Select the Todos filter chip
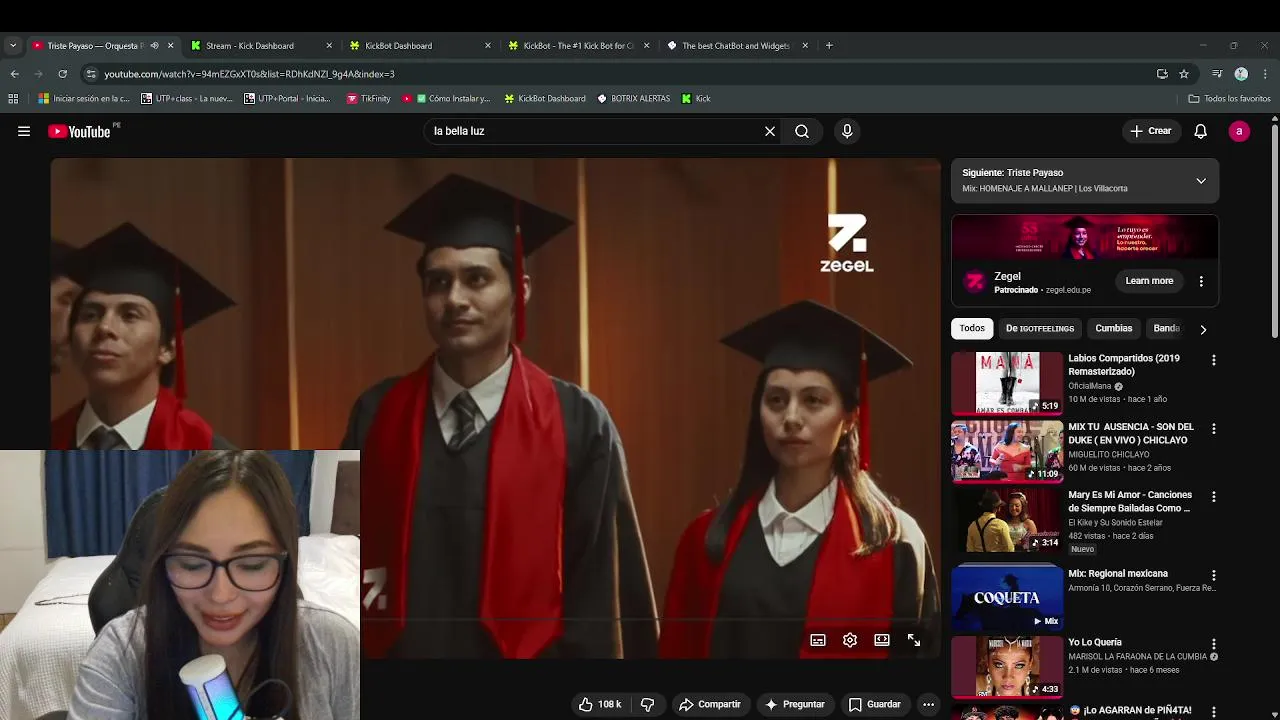This screenshot has width=1280, height=720. click(x=972, y=328)
